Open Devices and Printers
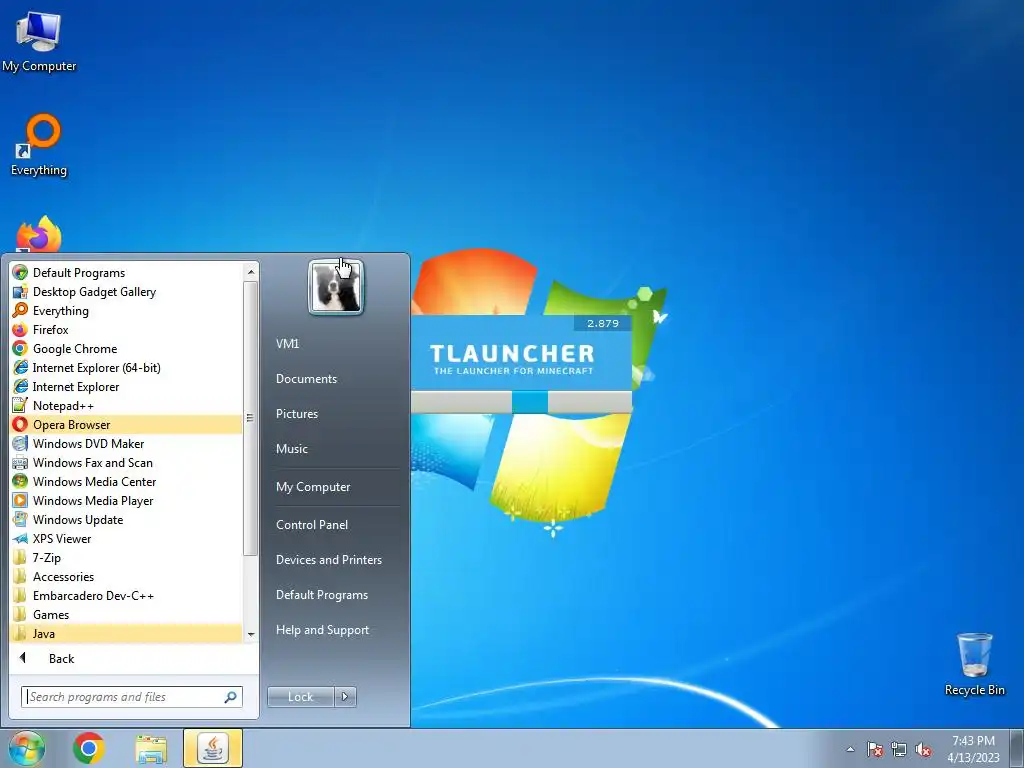 [x=328, y=560]
